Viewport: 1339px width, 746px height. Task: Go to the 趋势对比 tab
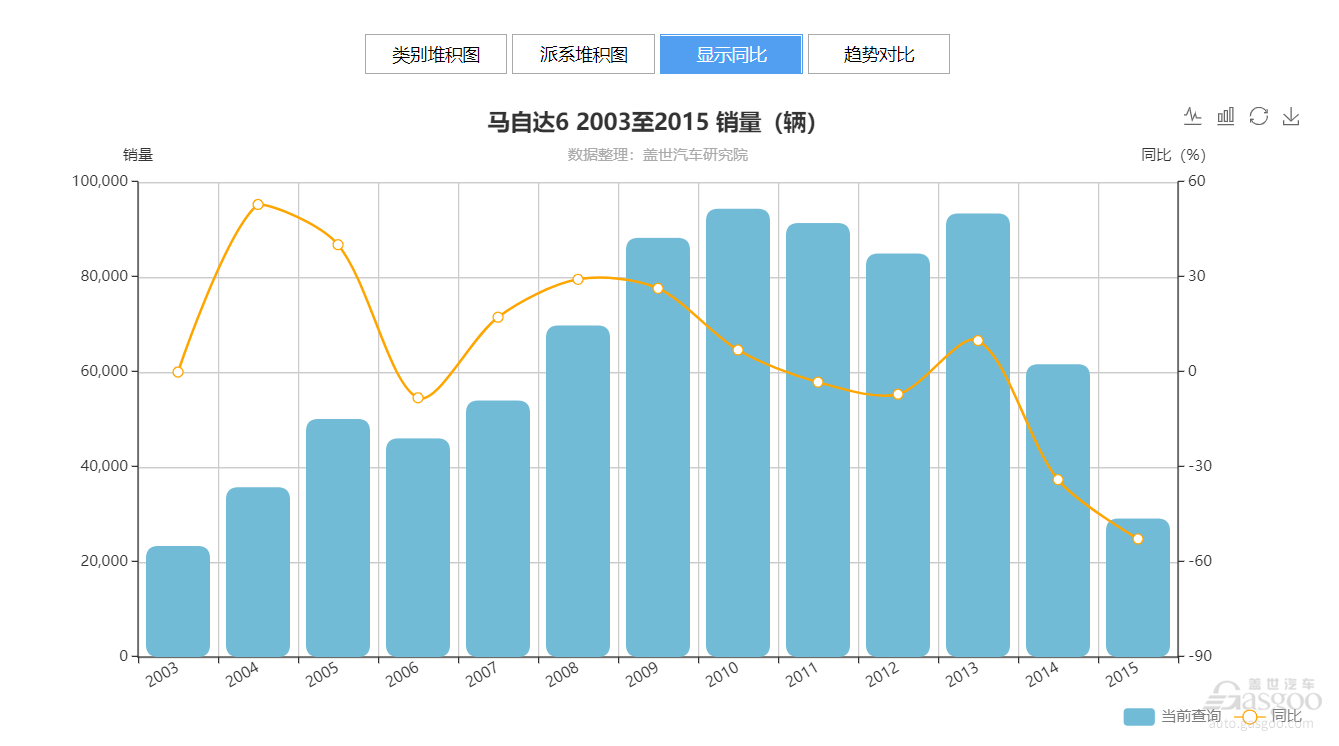tap(879, 54)
